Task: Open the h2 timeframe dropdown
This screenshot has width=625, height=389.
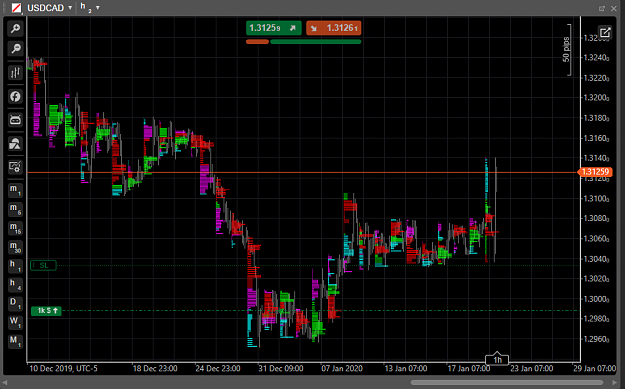Action: pos(98,8)
